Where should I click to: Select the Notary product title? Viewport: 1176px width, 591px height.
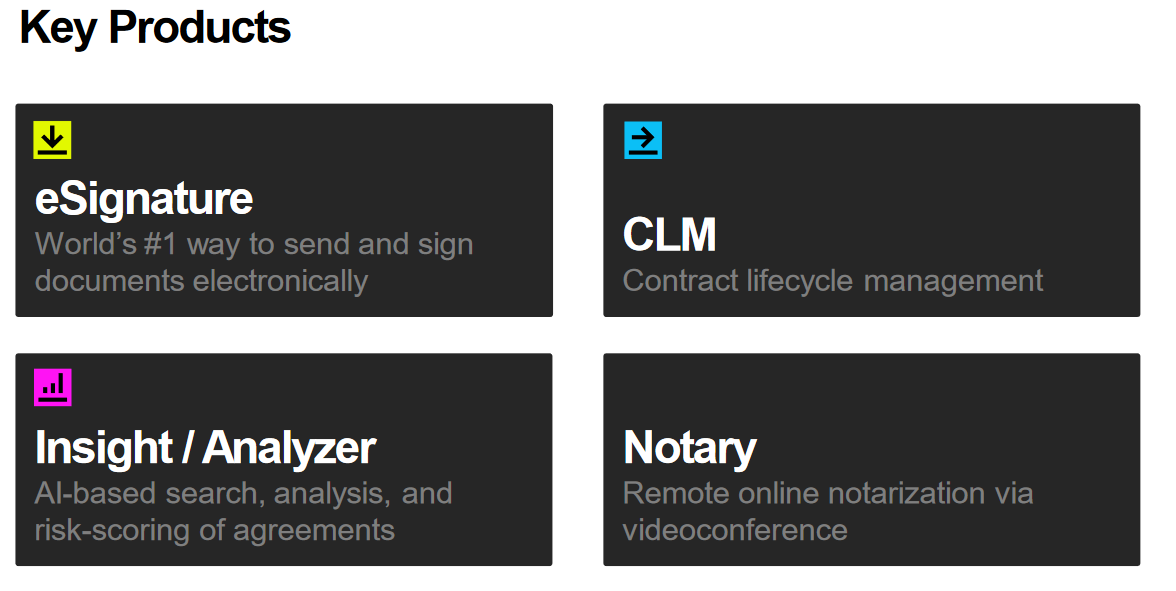coord(690,448)
